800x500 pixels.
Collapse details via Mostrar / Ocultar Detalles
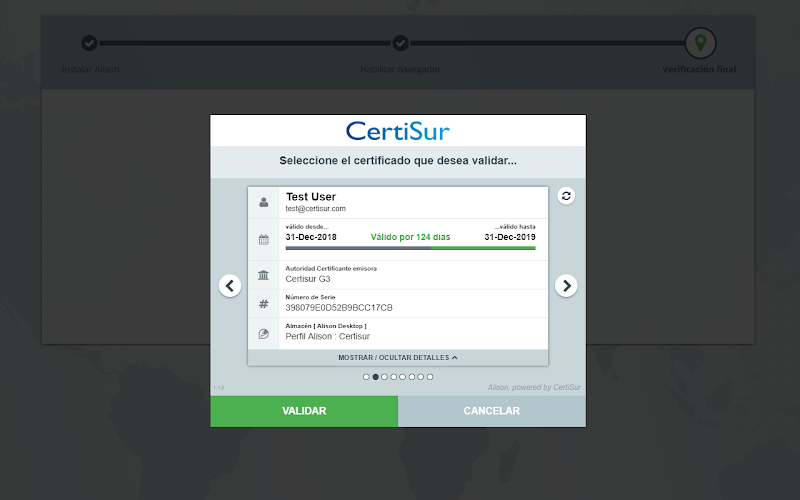point(398,358)
